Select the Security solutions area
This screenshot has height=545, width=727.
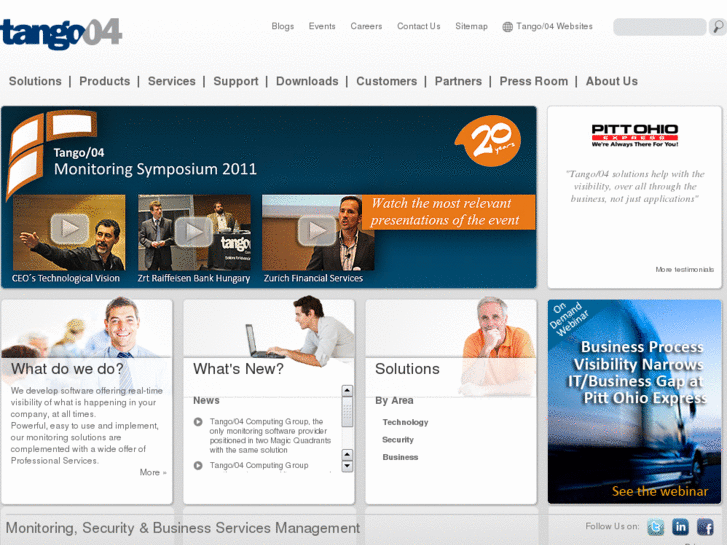pos(398,440)
